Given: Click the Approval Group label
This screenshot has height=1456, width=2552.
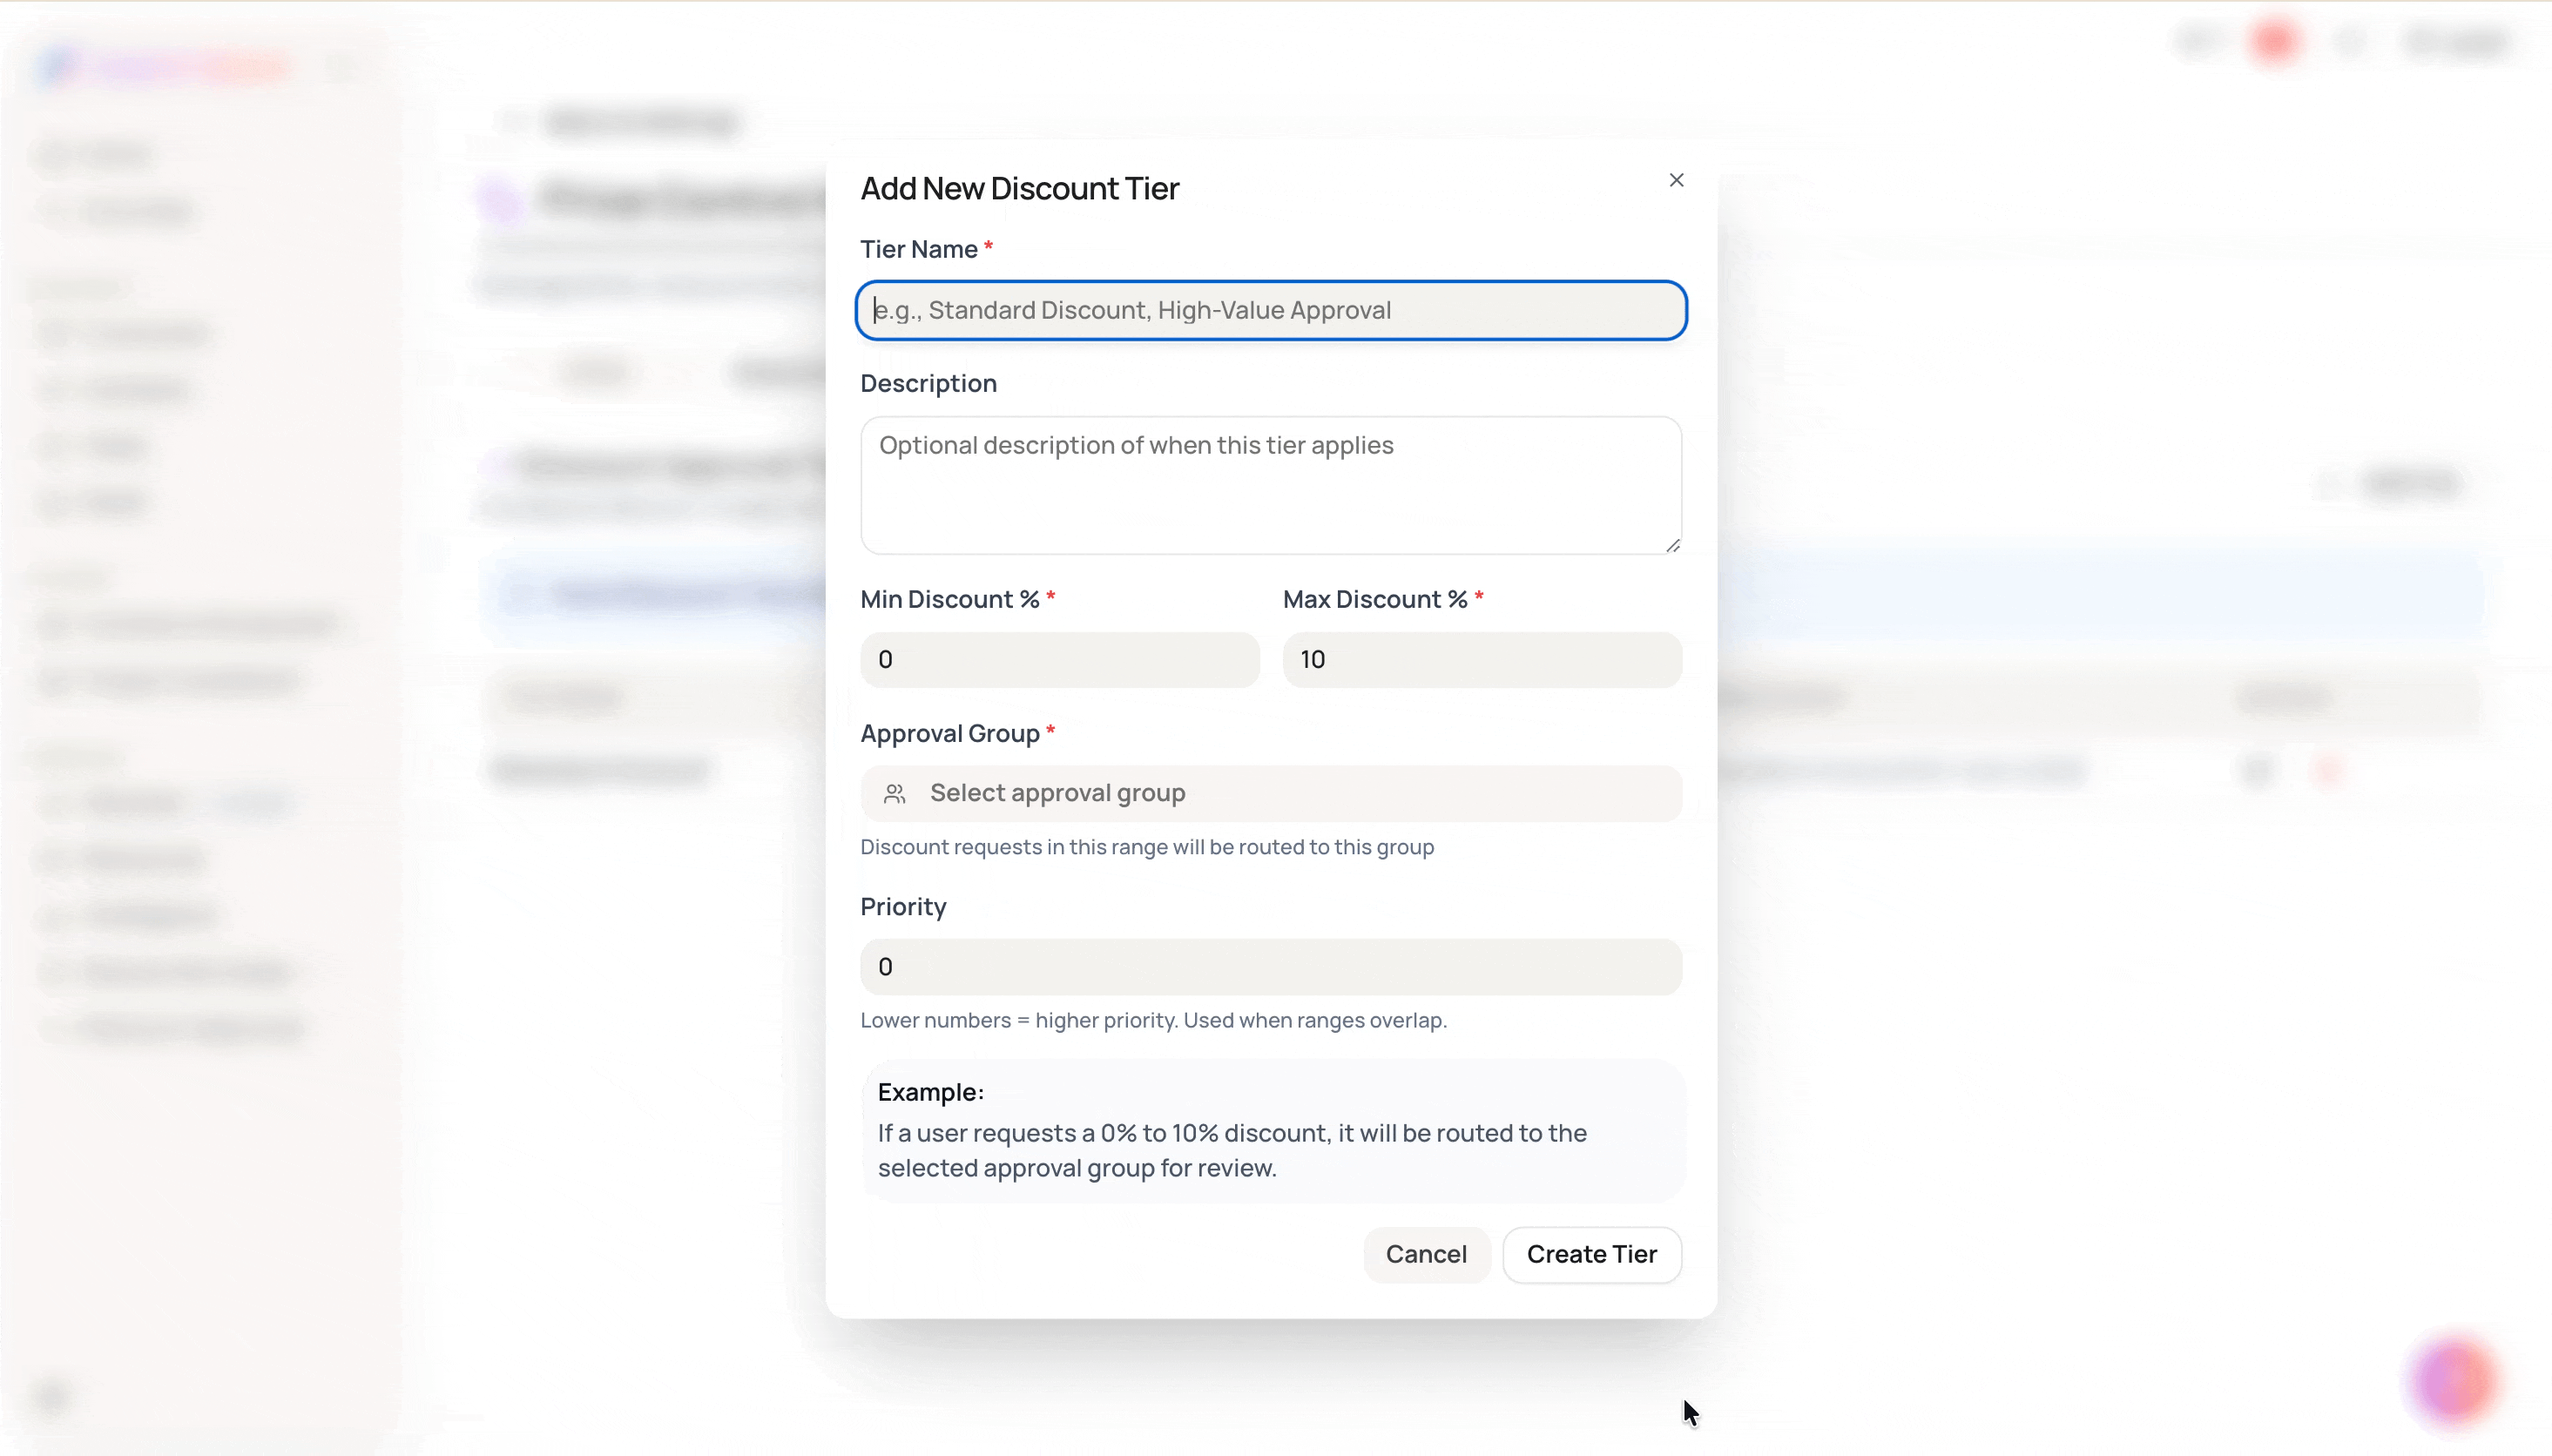Looking at the screenshot, I should coord(950,733).
